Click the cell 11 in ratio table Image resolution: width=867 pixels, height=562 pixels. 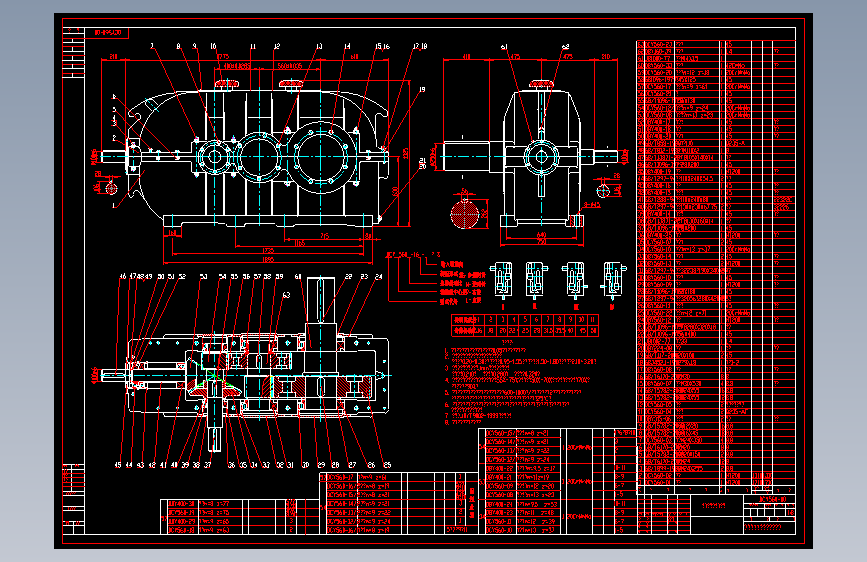[593, 319]
